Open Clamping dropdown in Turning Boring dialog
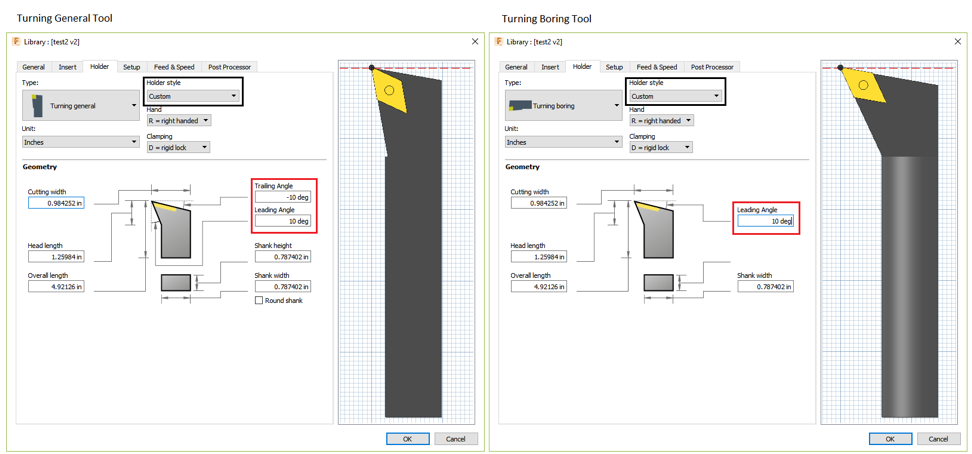972x454 pixels. 661,148
